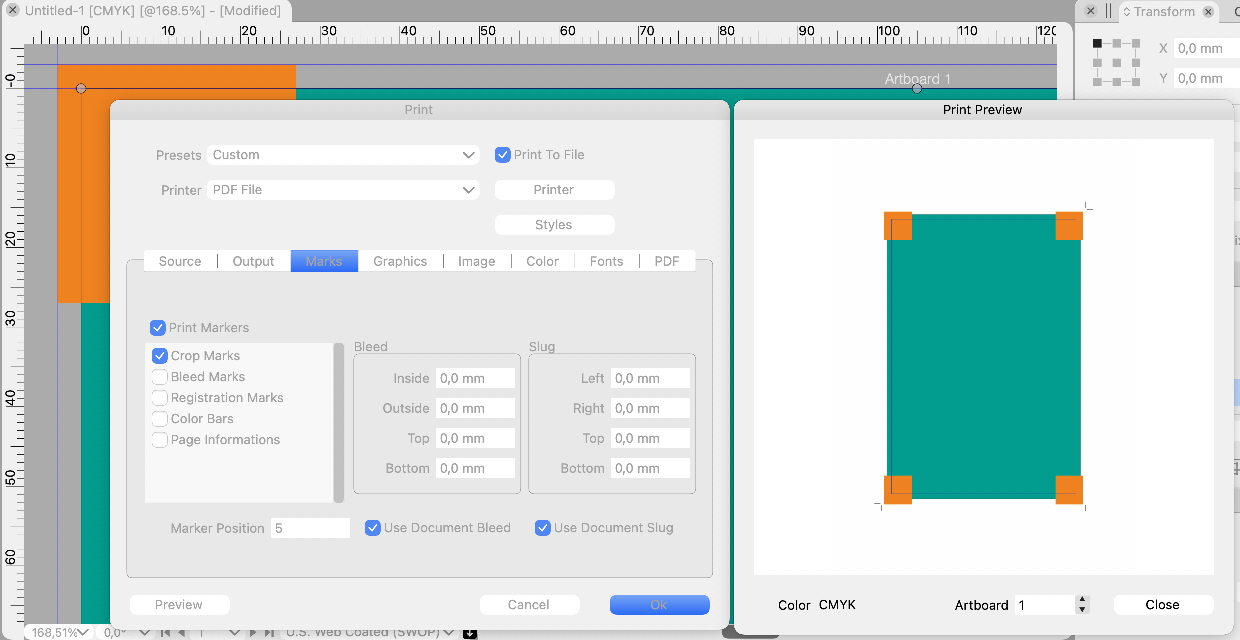Click the black download arrow next to color profile
This screenshot has width=1240, height=640.
click(x=470, y=632)
